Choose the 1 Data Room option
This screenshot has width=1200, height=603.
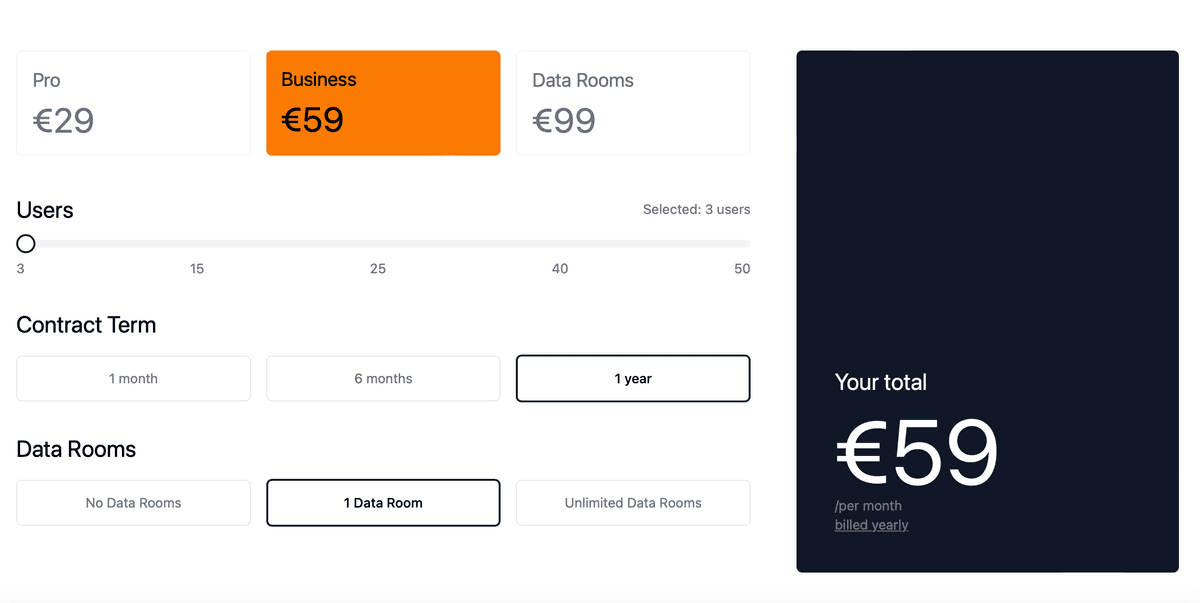tap(383, 502)
